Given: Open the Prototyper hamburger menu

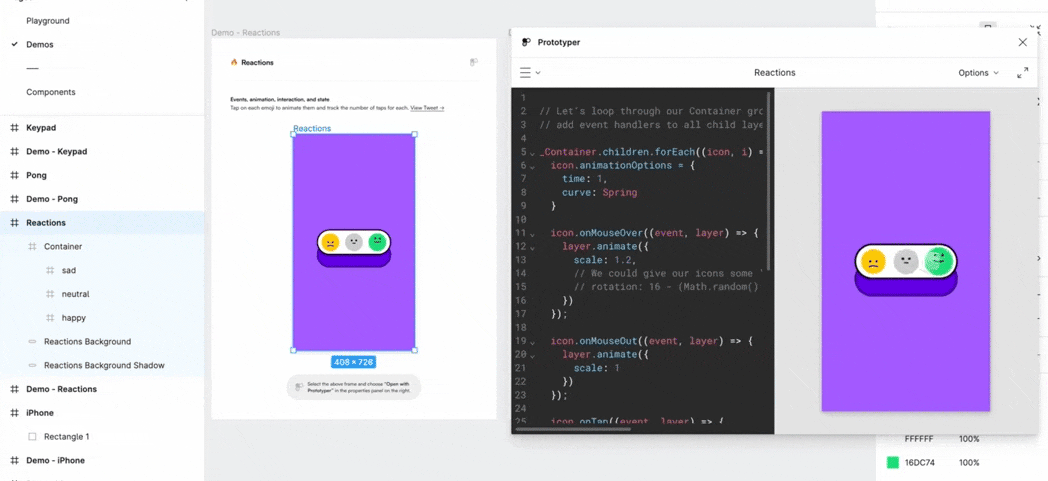Looking at the screenshot, I should (x=525, y=73).
